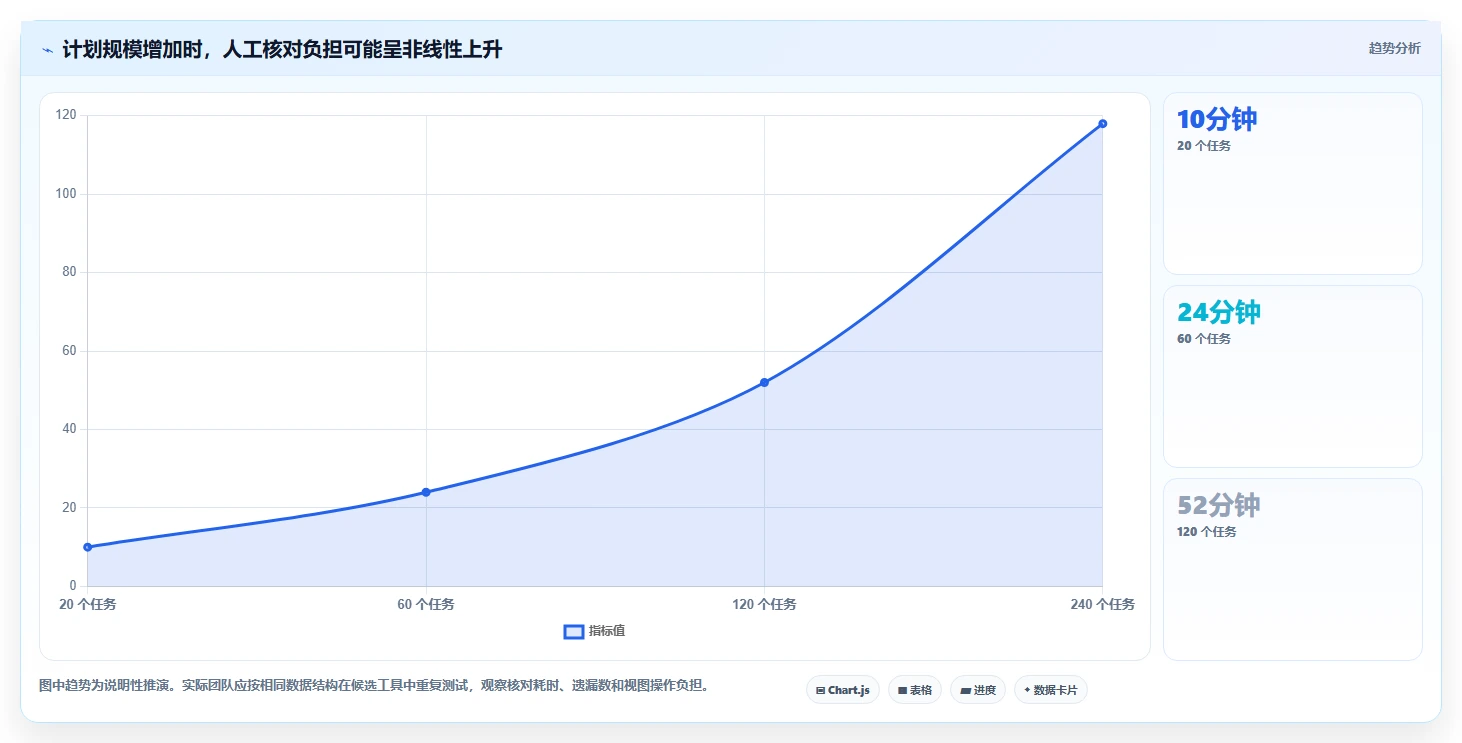The height and width of the screenshot is (743, 1462).
Task: Open the 24分钟 metric card
Action: [1292, 376]
